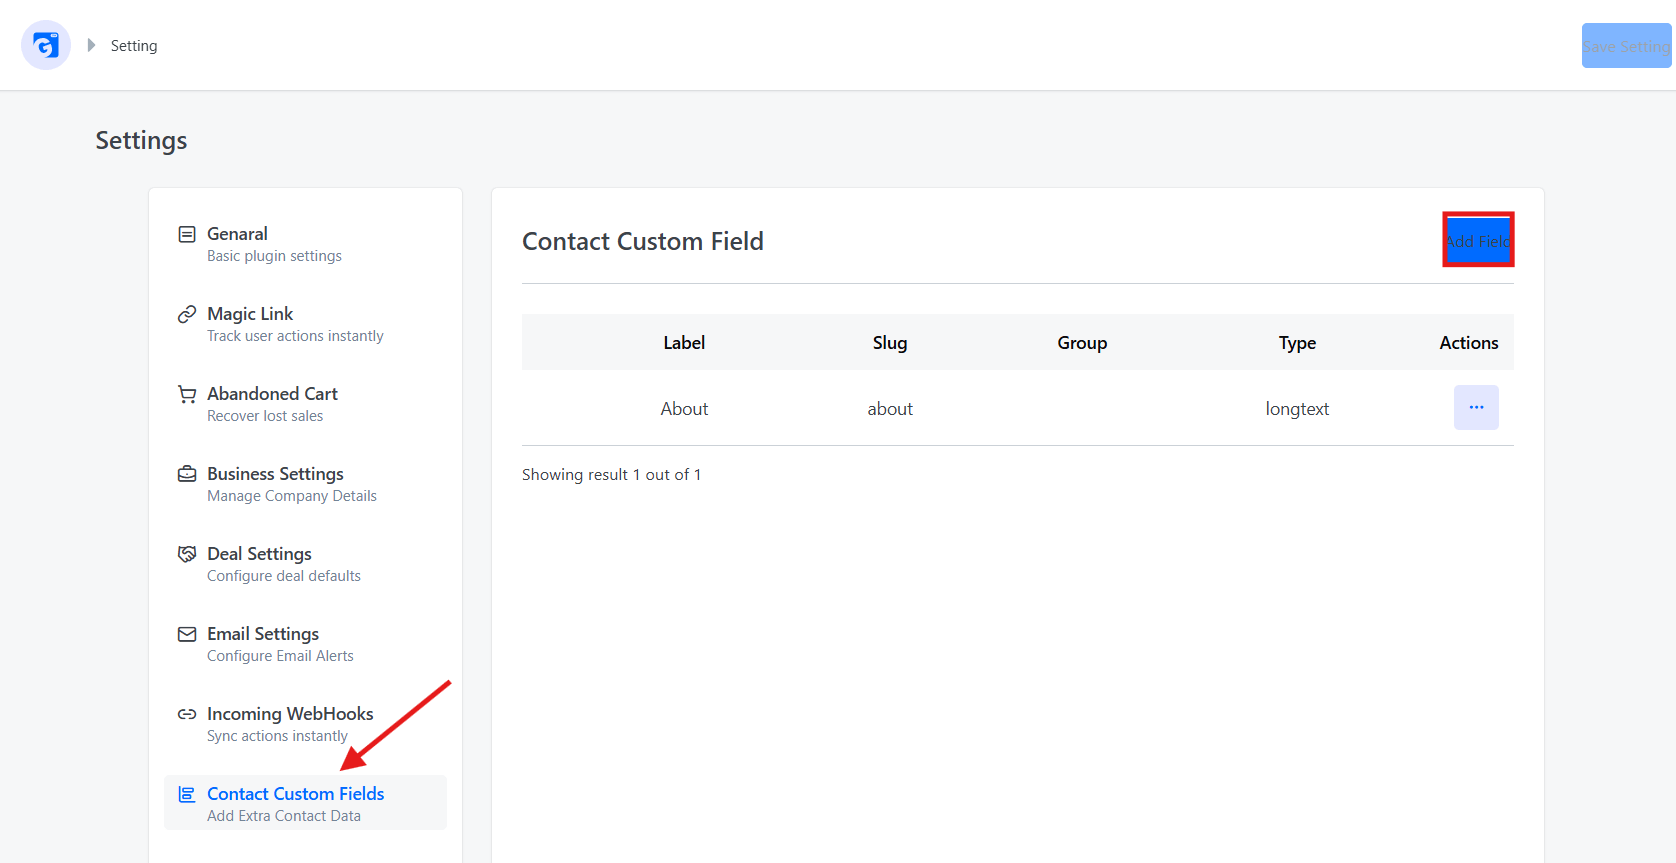Click 'Add Extra Contact Data' subtitle

tap(284, 816)
